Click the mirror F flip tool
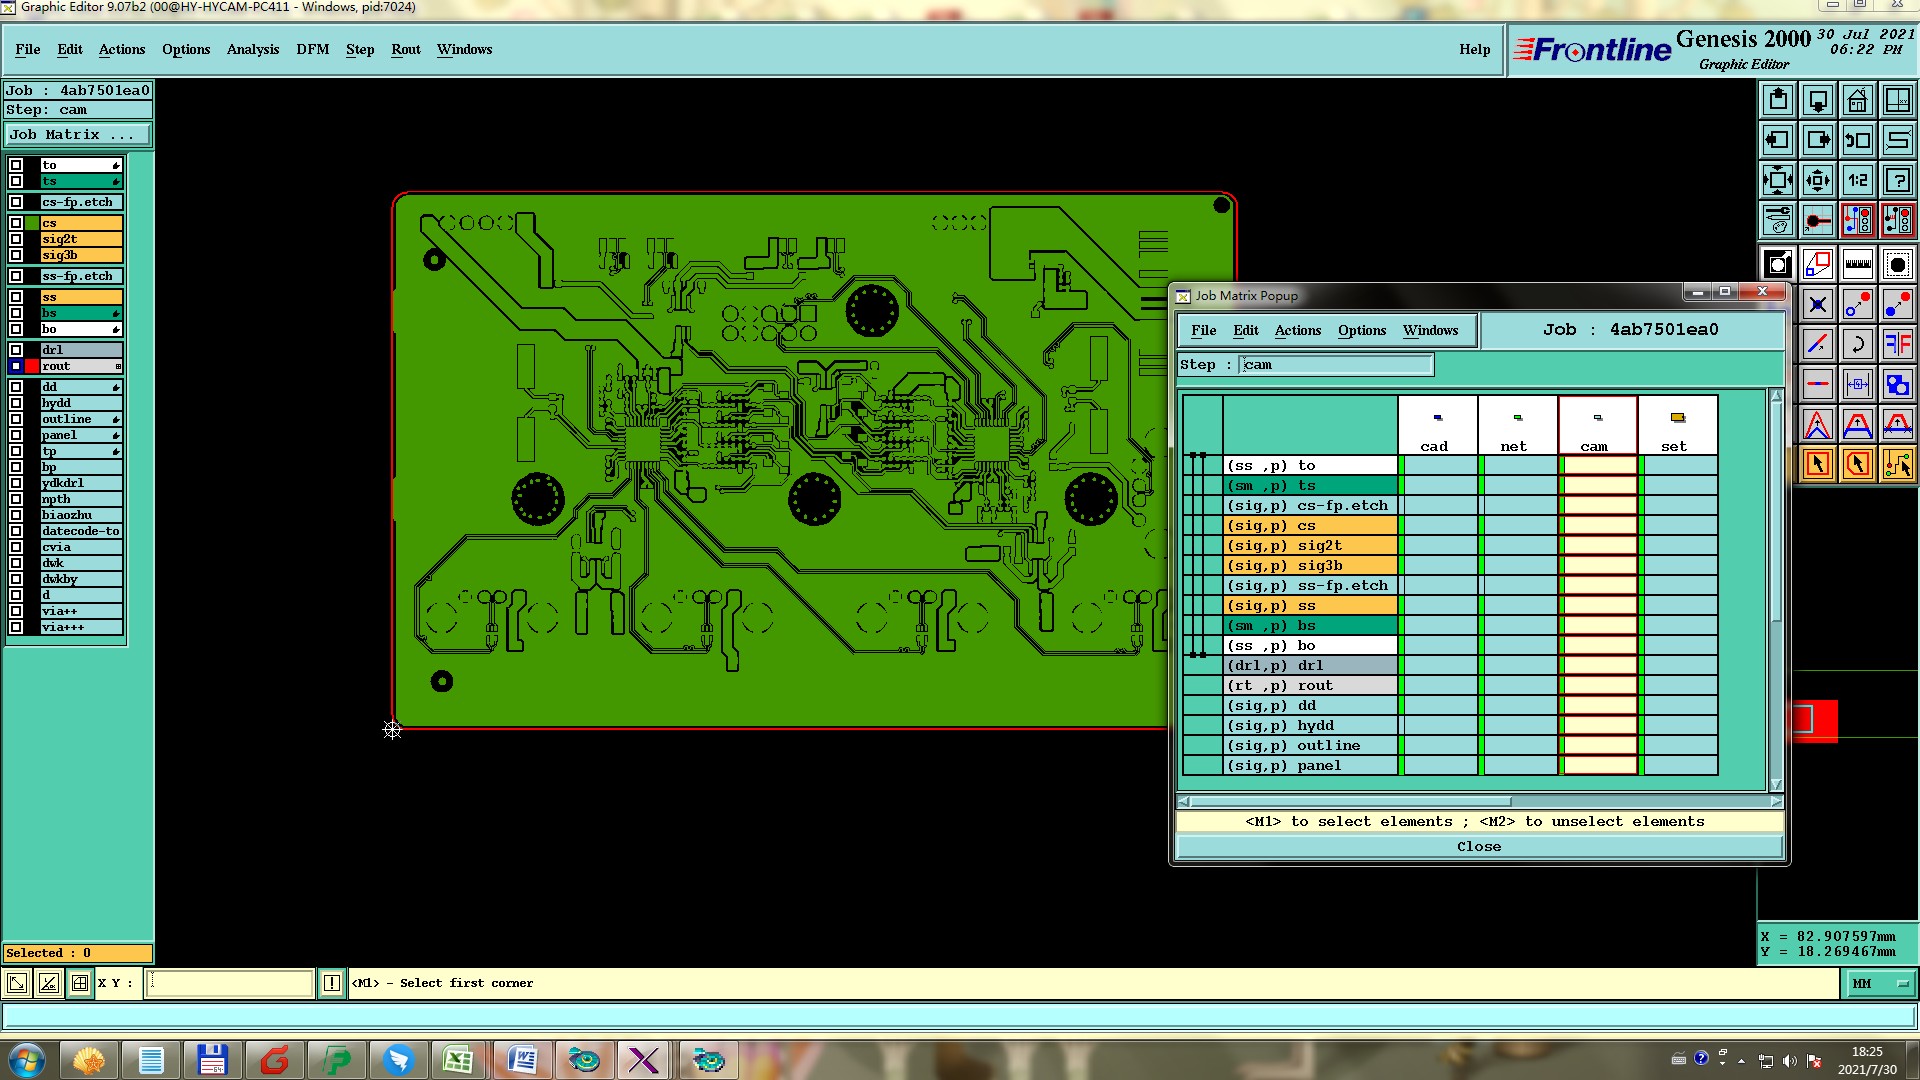The image size is (1920, 1080). pos(1897,345)
